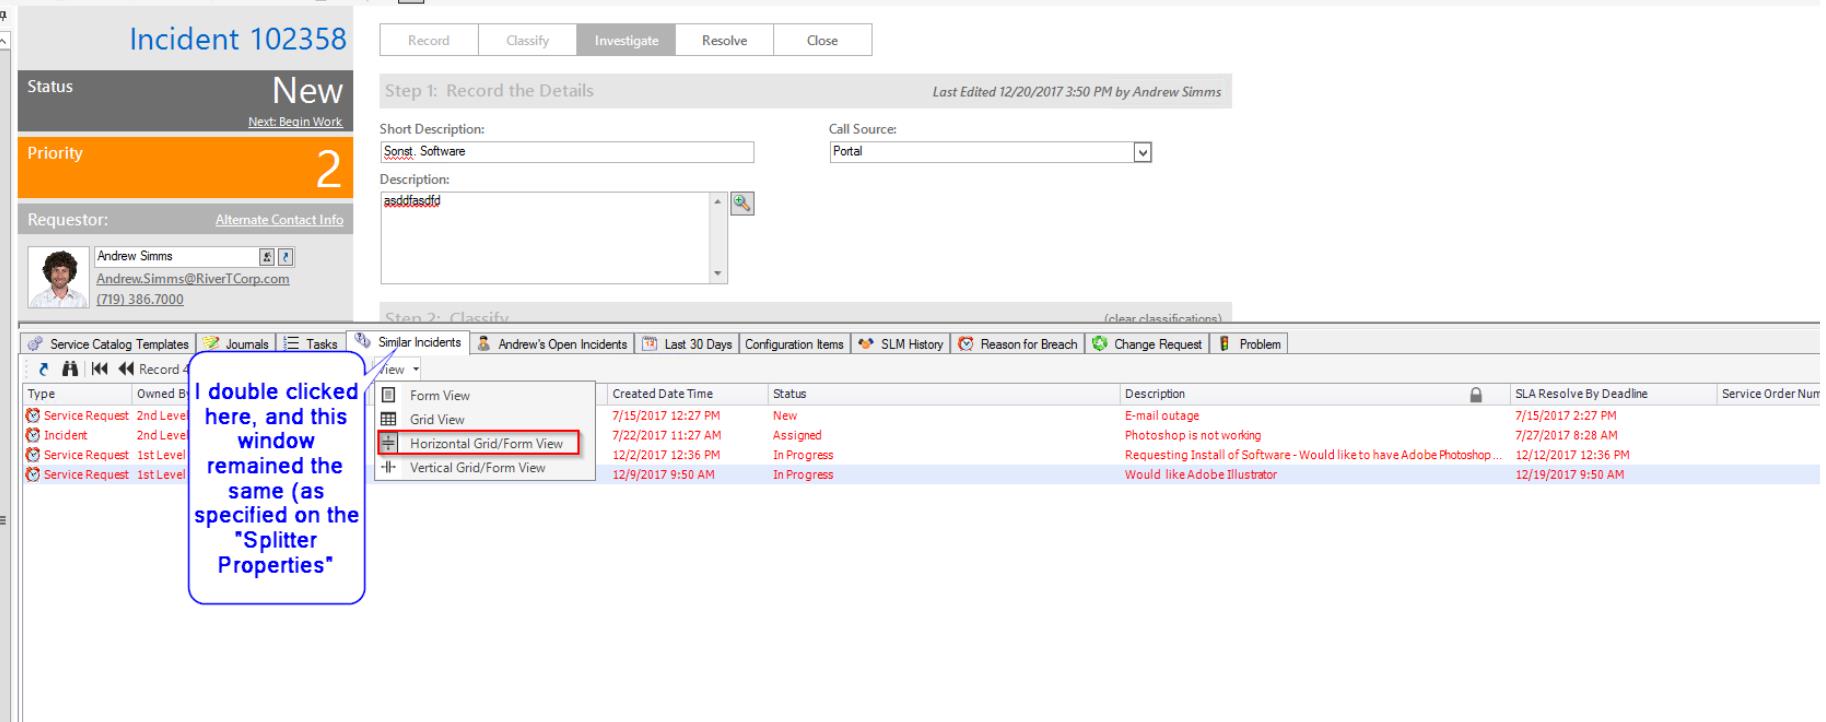This screenshot has width=1826, height=722.
Task: Click the blue arrow icon beside Andrew Simms
Action: pyautogui.click(x=285, y=257)
